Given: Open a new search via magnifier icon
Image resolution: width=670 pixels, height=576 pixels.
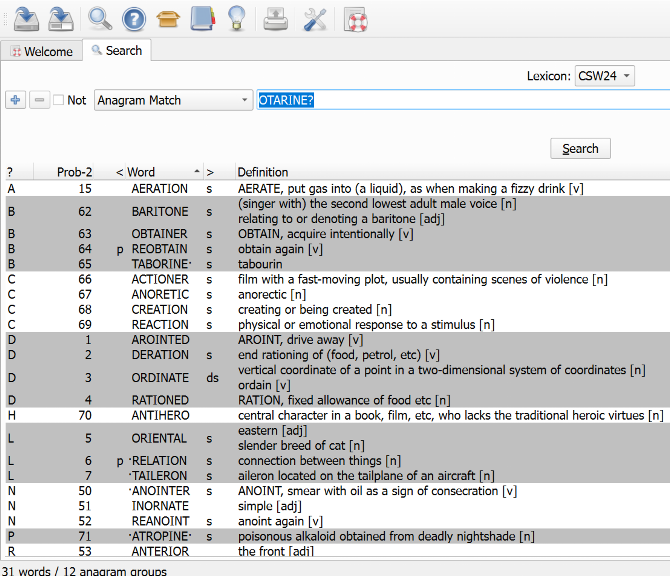Looking at the screenshot, I should coord(100,18).
